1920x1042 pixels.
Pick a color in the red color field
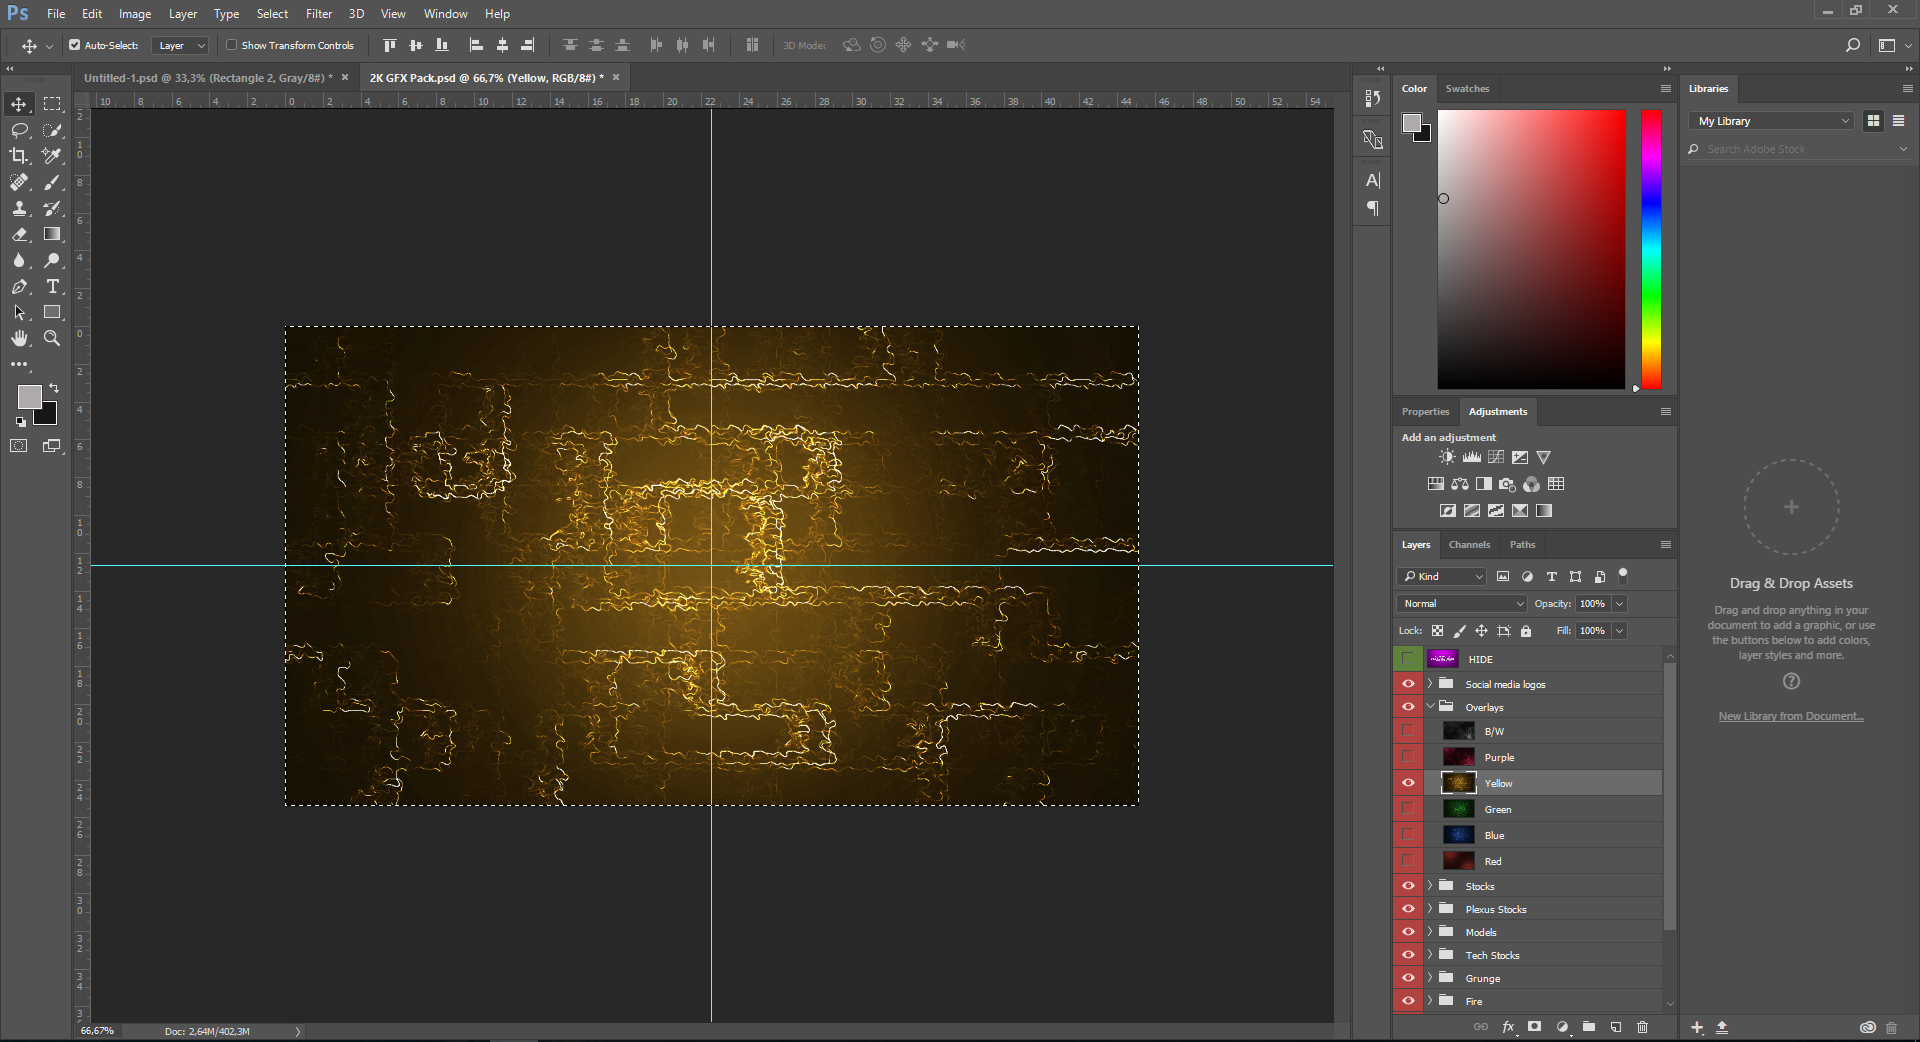(1531, 249)
